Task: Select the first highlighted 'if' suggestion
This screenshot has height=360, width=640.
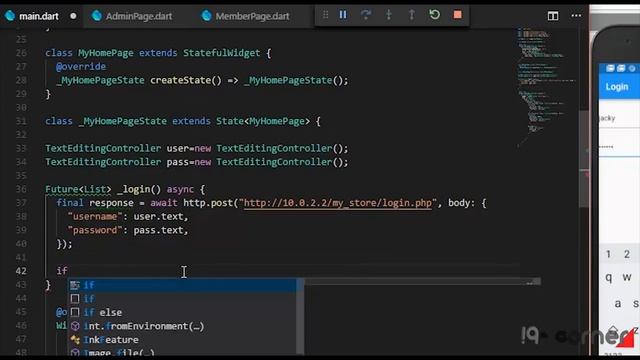Action: pyautogui.click(x=182, y=285)
